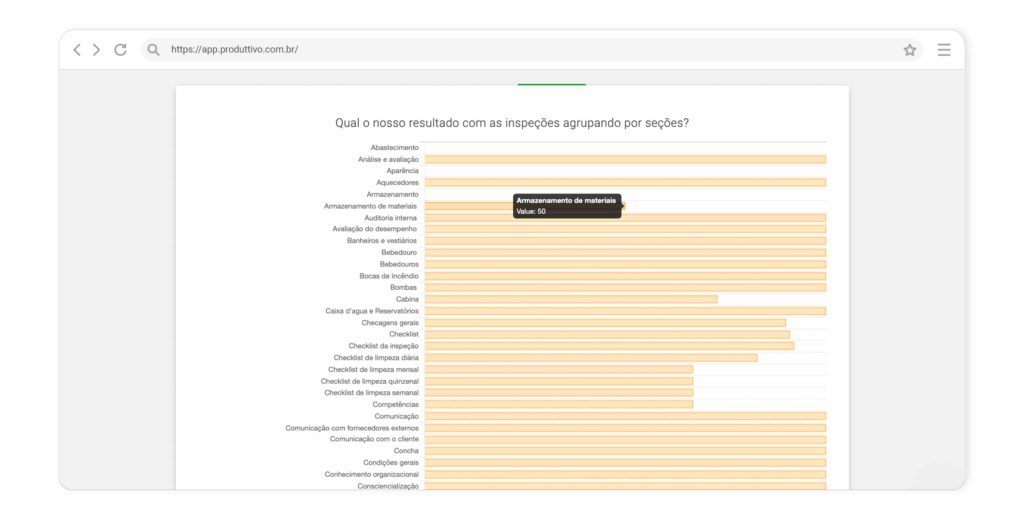
Task: Click the browser forward arrow
Action: click(97, 50)
